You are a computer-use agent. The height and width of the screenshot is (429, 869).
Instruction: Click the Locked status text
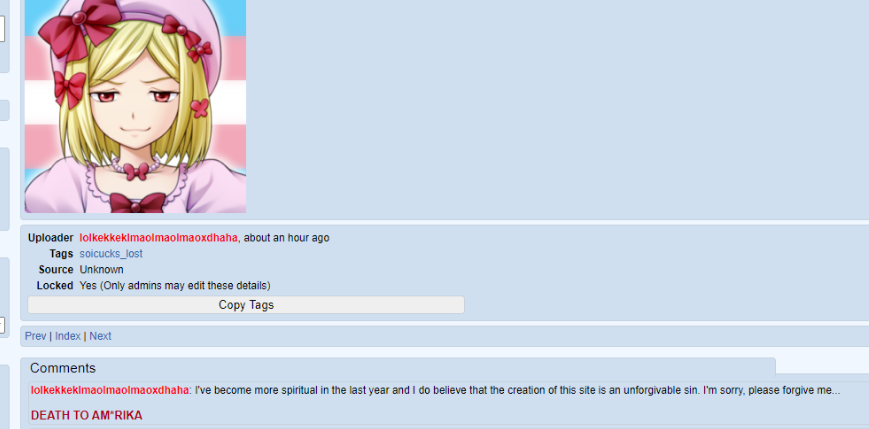(x=175, y=286)
